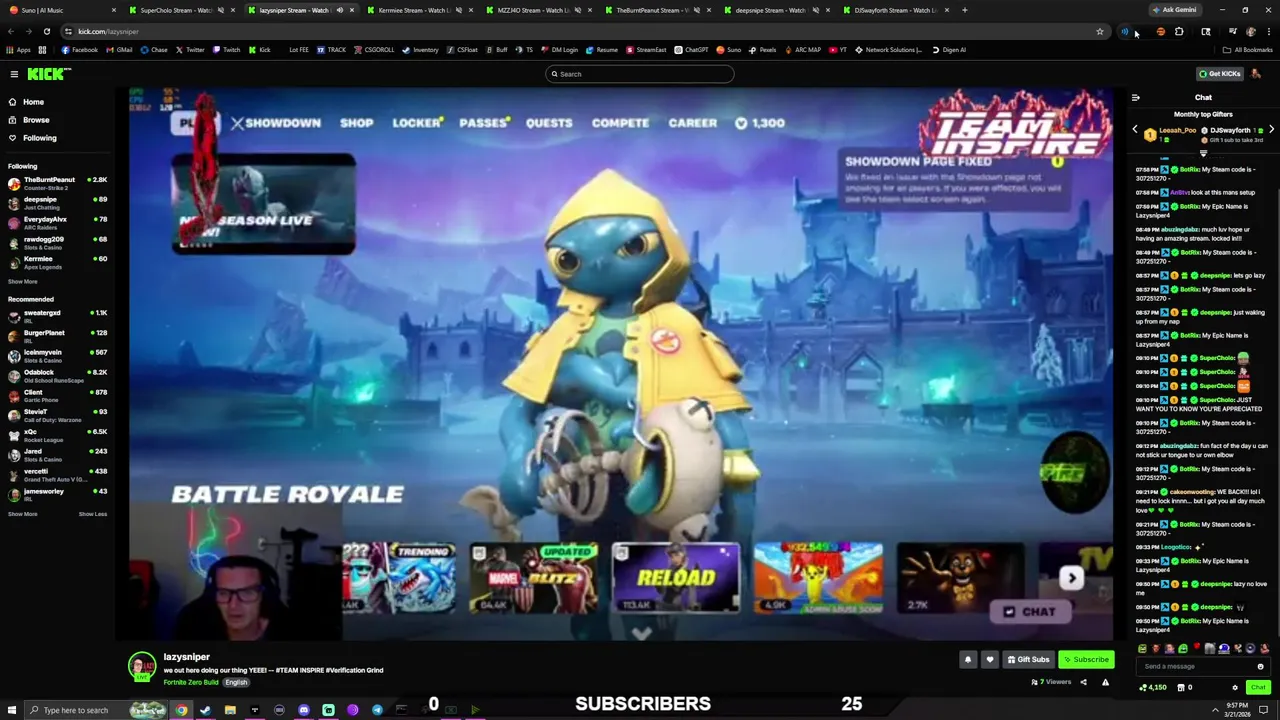Viewport: 1280px width, 720px height.
Task: Open user profile avatar at top right
Action: 1256,74
